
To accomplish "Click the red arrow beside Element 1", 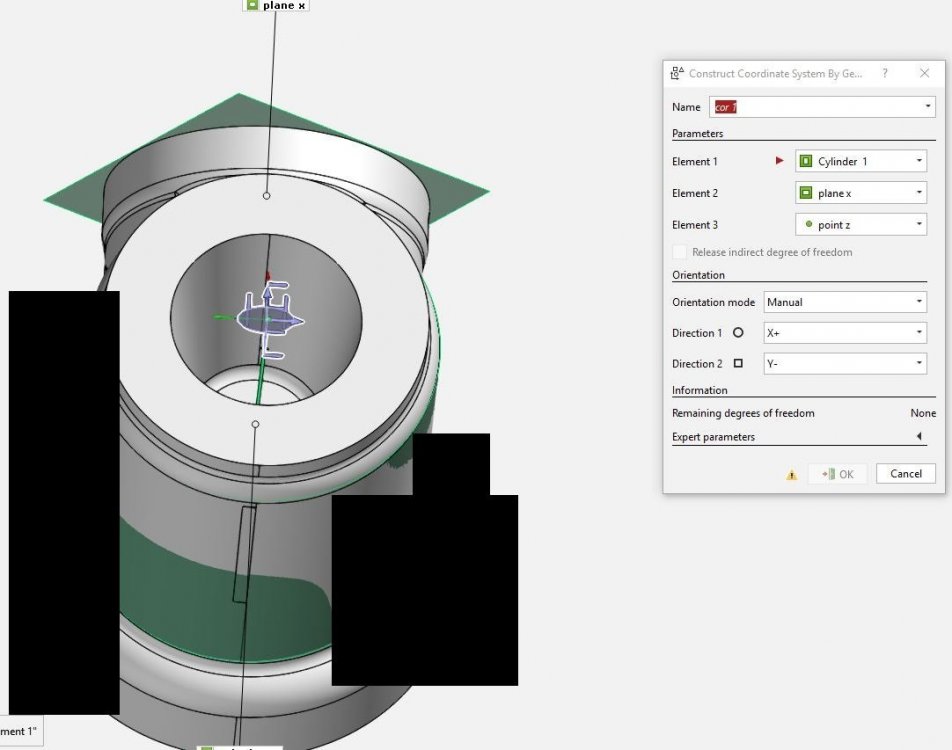I will (780, 160).
